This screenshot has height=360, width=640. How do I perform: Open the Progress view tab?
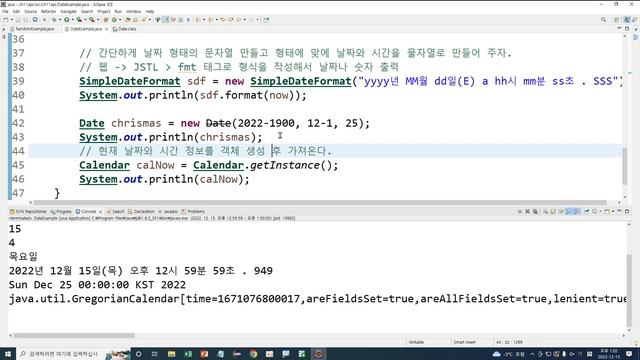click(61, 211)
